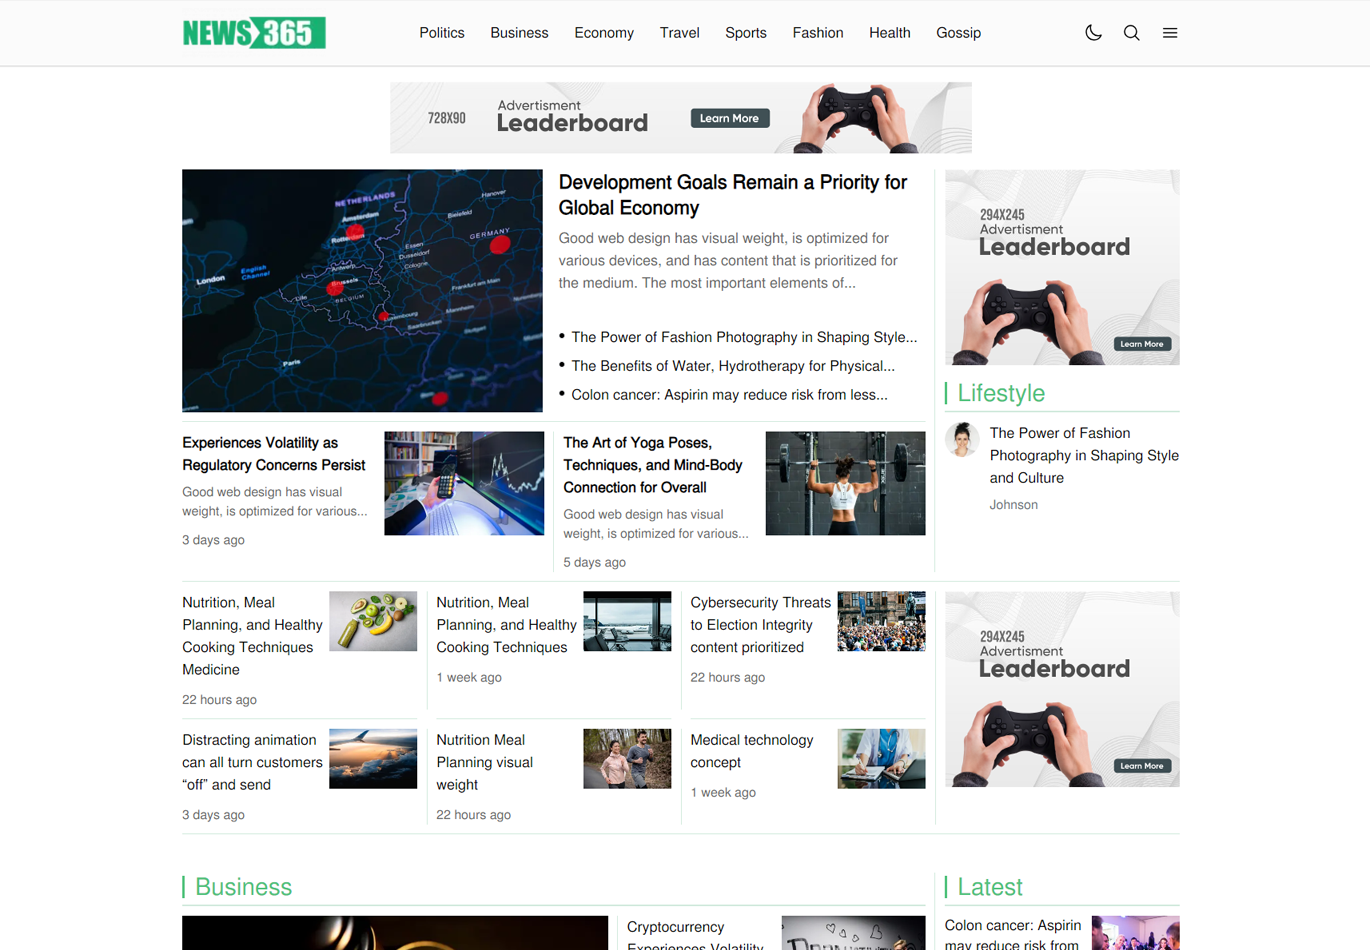Open 'Medical technology concept' article
This screenshot has width=1370, height=950.
tap(753, 751)
